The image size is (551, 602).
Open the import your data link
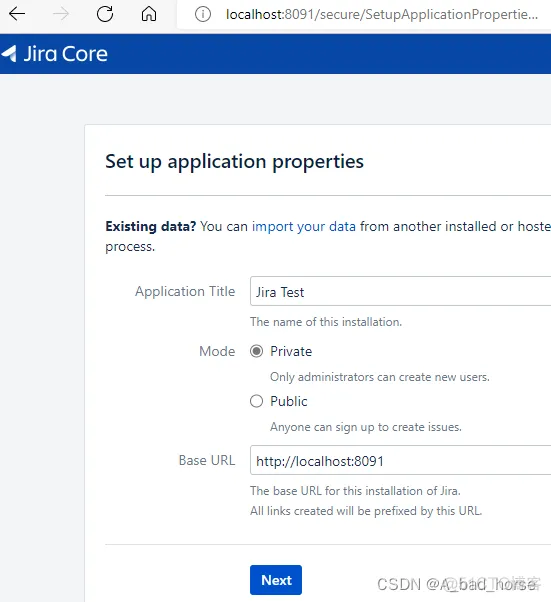pyautogui.click(x=303, y=227)
